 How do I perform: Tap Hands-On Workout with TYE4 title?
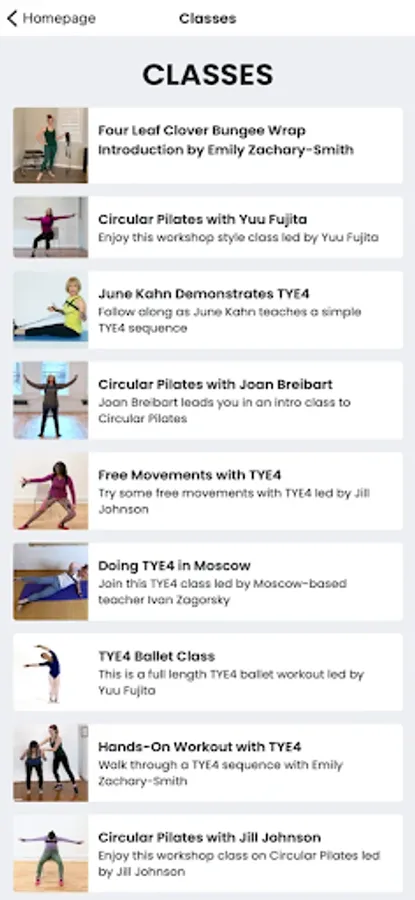(200, 747)
